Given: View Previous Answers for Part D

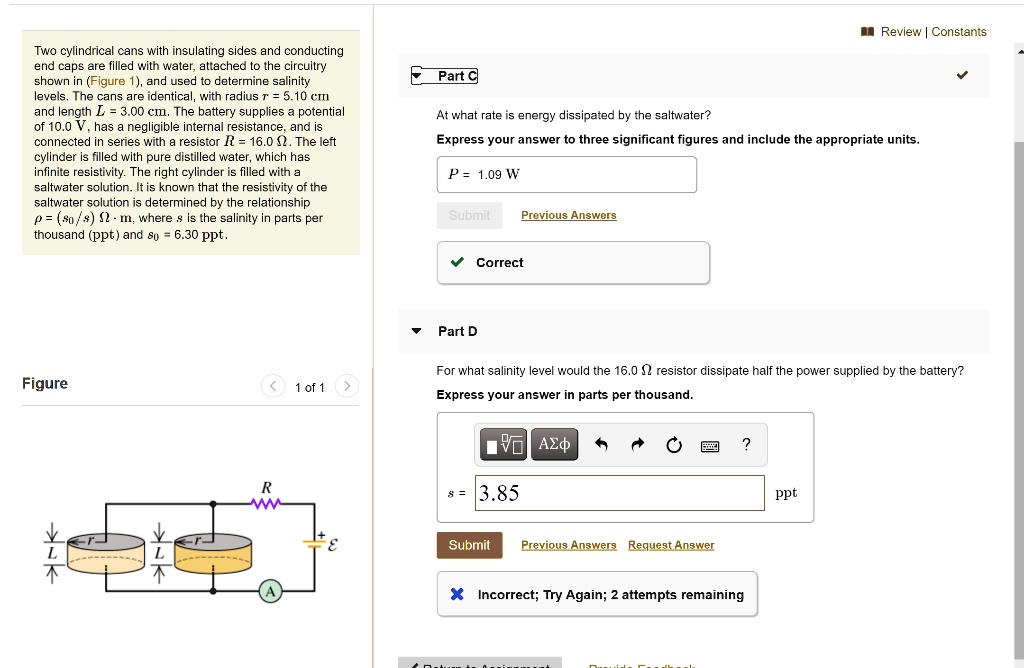Looking at the screenshot, I should 568,545.
